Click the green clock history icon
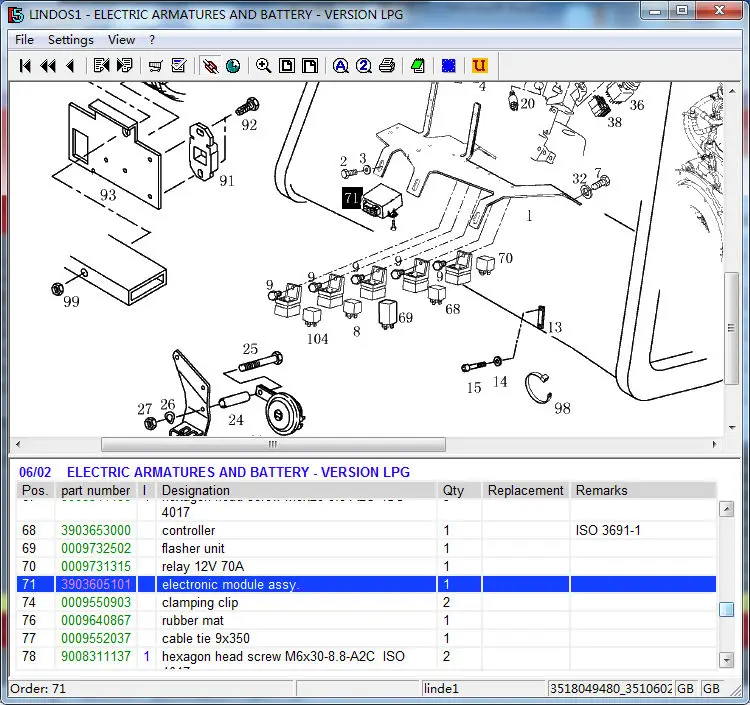 (233, 66)
